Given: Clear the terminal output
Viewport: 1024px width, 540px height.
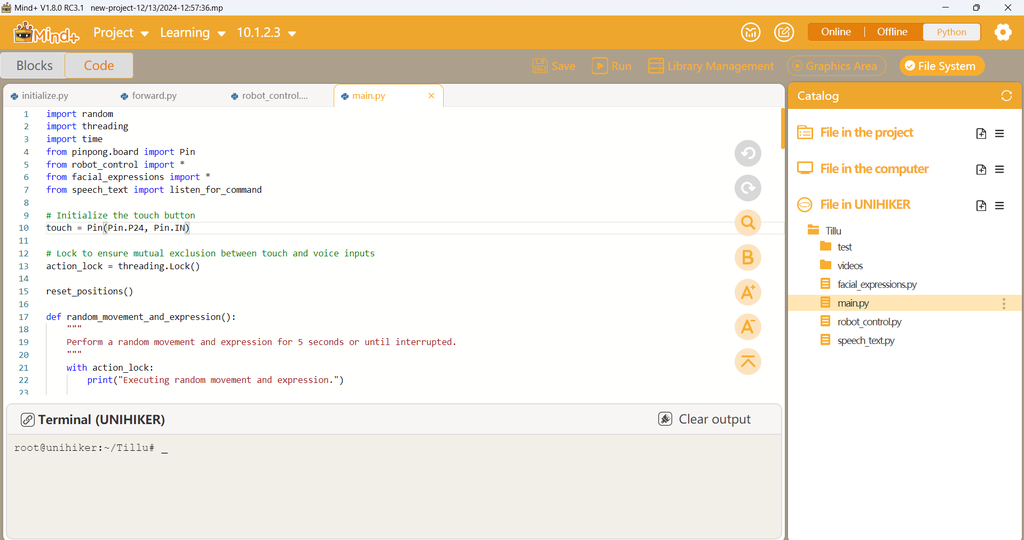Looking at the screenshot, I should [705, 419].
